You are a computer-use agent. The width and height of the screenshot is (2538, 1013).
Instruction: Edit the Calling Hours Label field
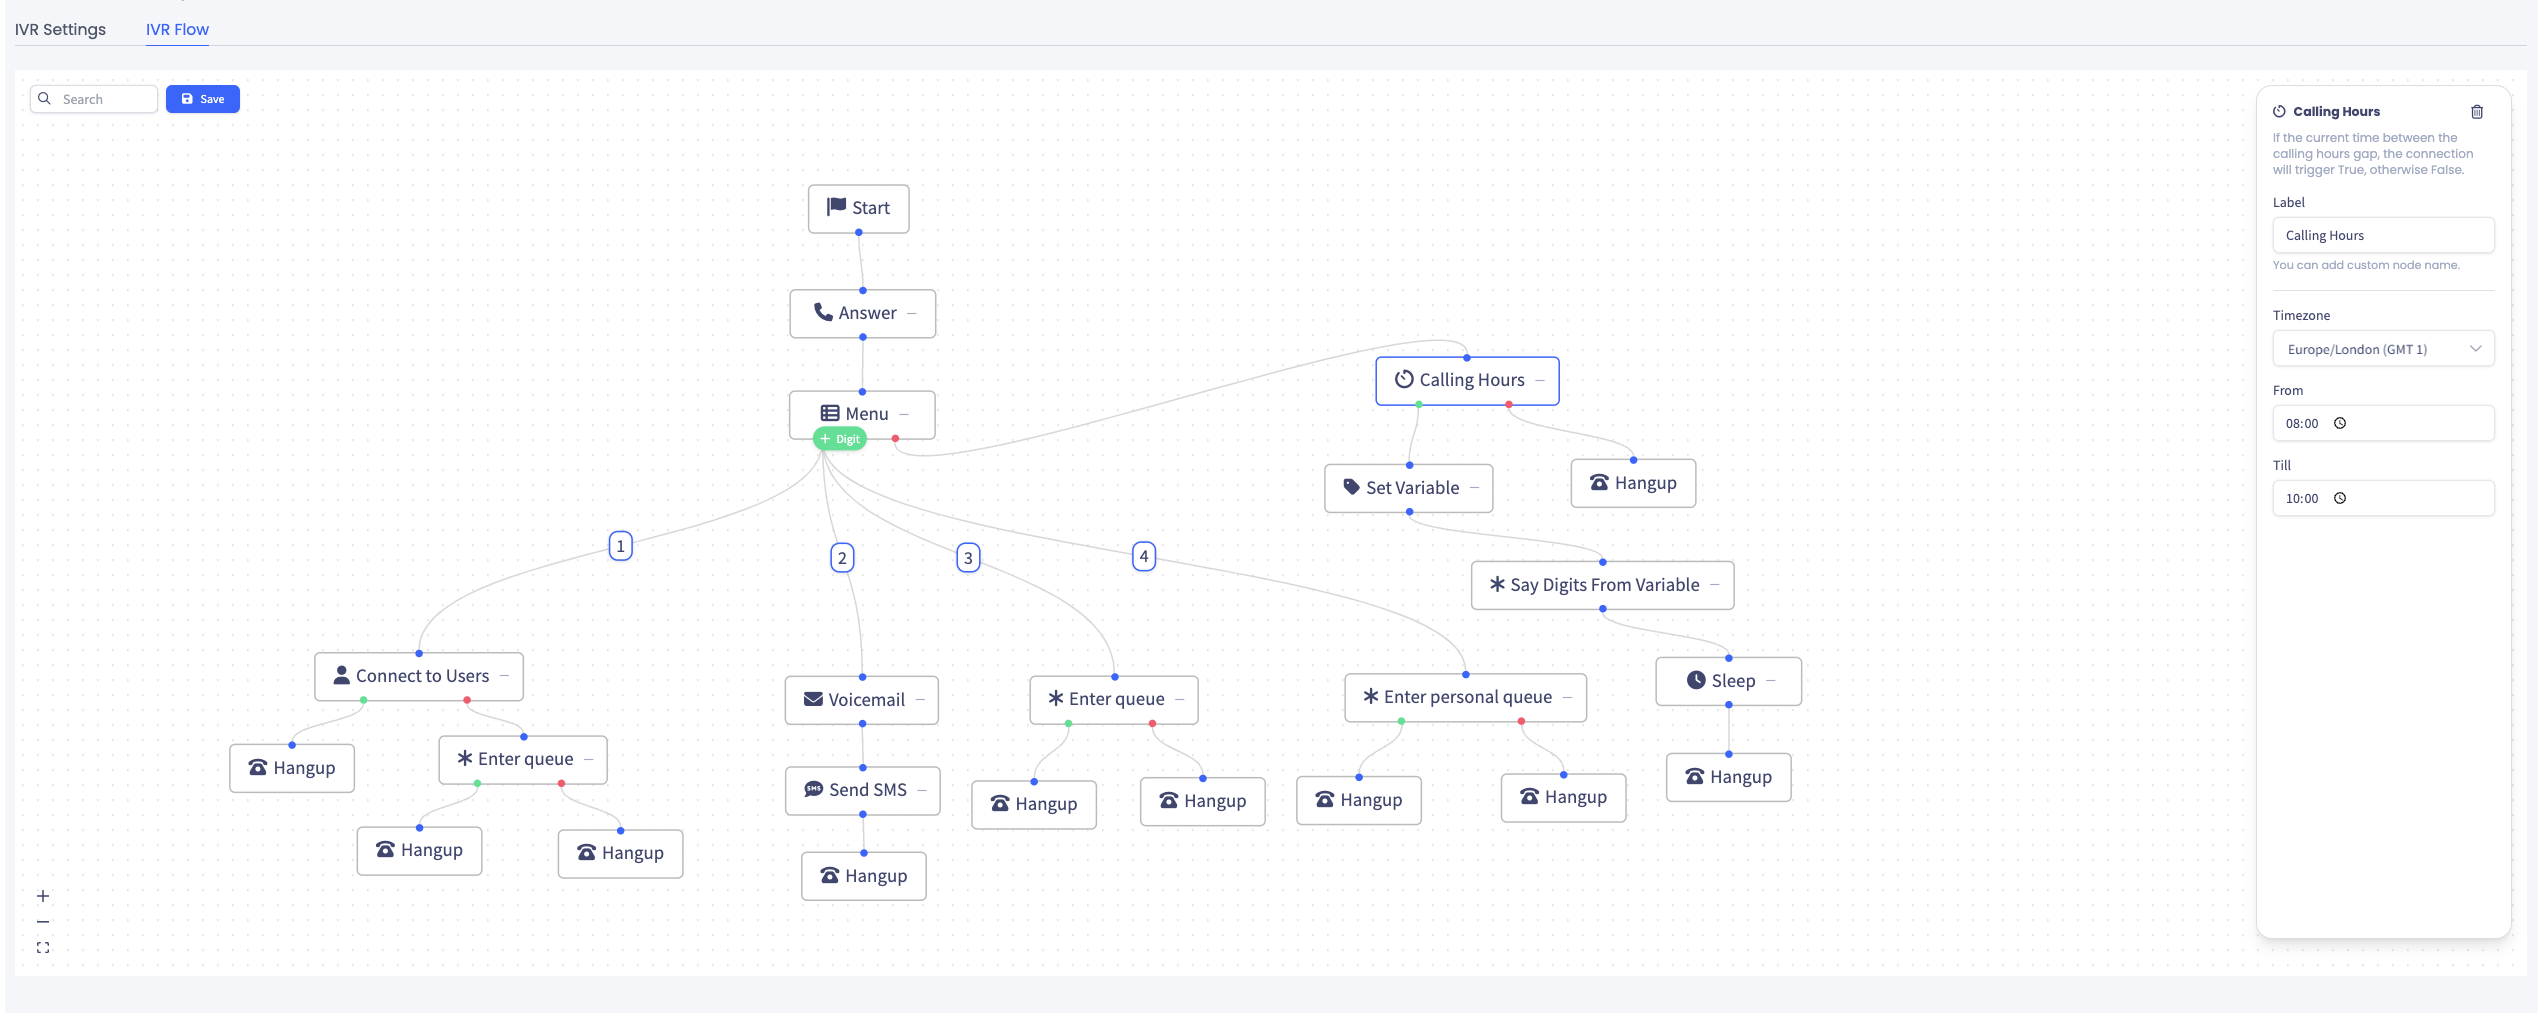tap(2383, 236)
